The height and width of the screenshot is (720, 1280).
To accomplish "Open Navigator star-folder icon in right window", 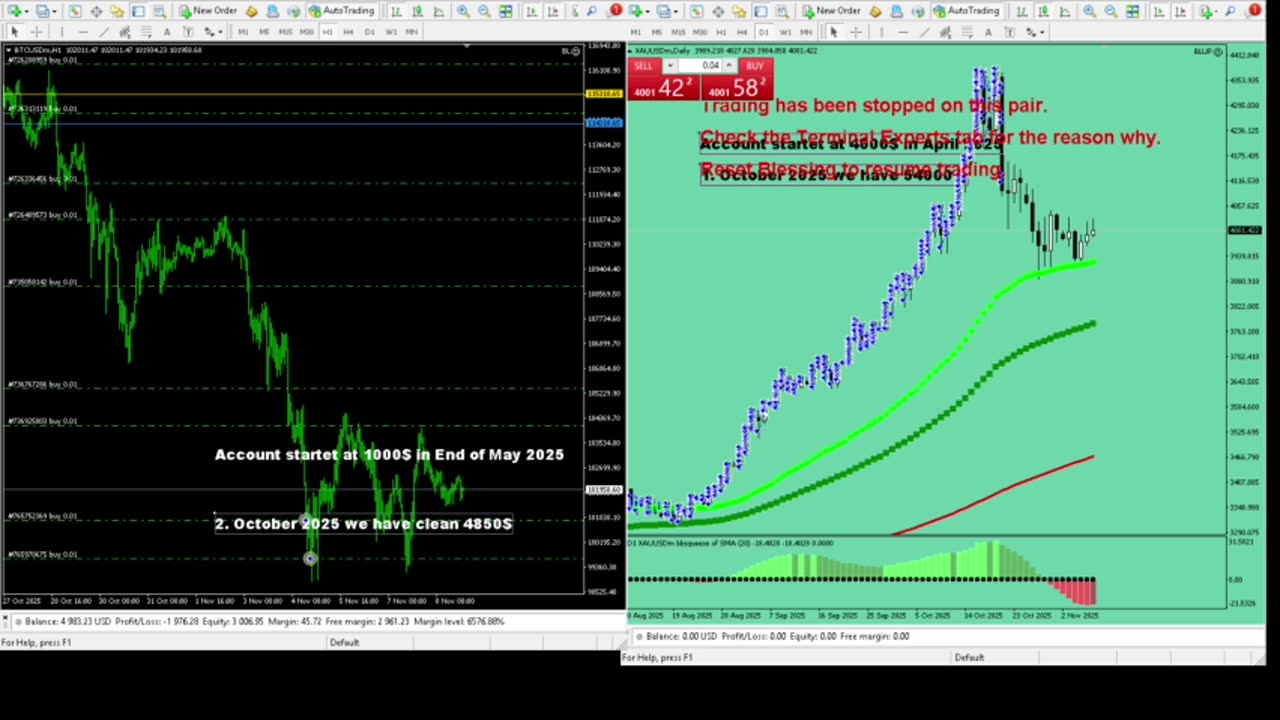I will coord(739,11).
